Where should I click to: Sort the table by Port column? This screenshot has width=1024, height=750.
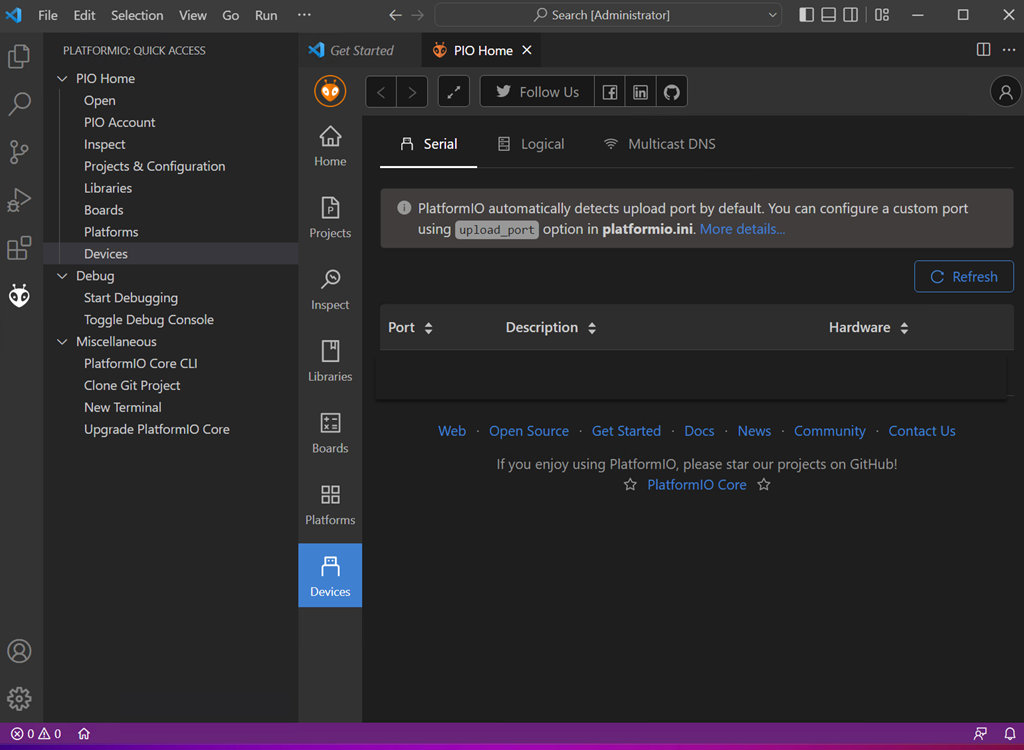410,328
